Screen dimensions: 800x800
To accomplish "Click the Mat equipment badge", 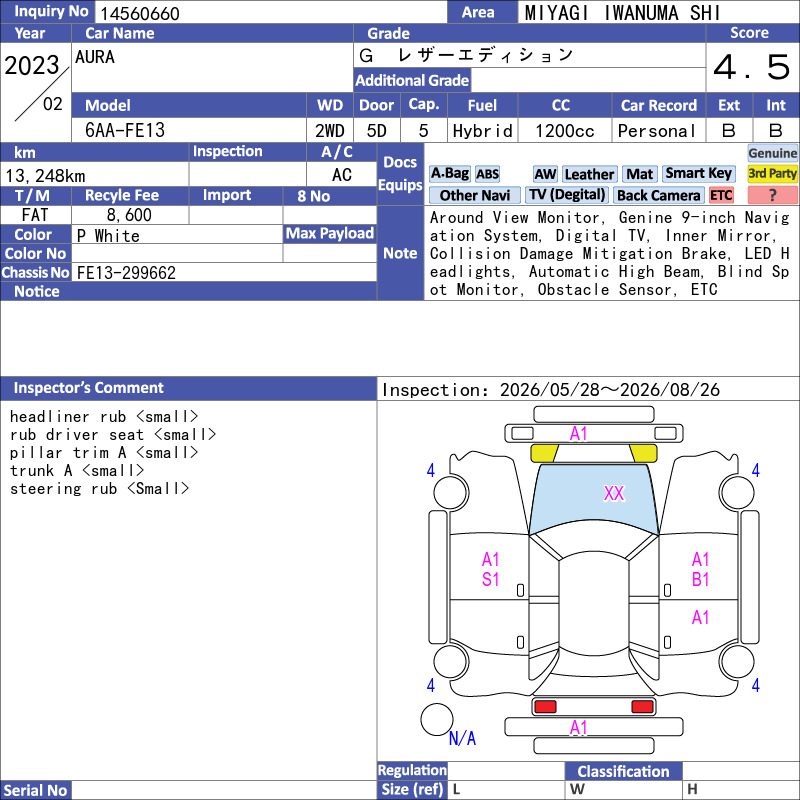I will [x=639, y=174].
